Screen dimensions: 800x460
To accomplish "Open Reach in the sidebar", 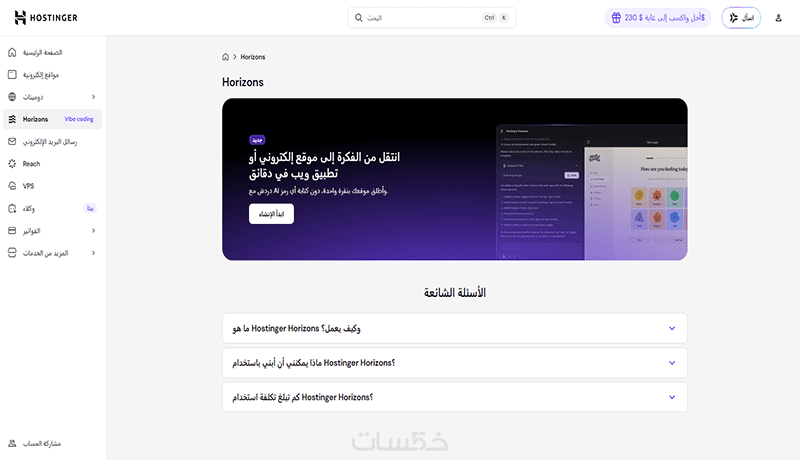I will click(31, 164).
